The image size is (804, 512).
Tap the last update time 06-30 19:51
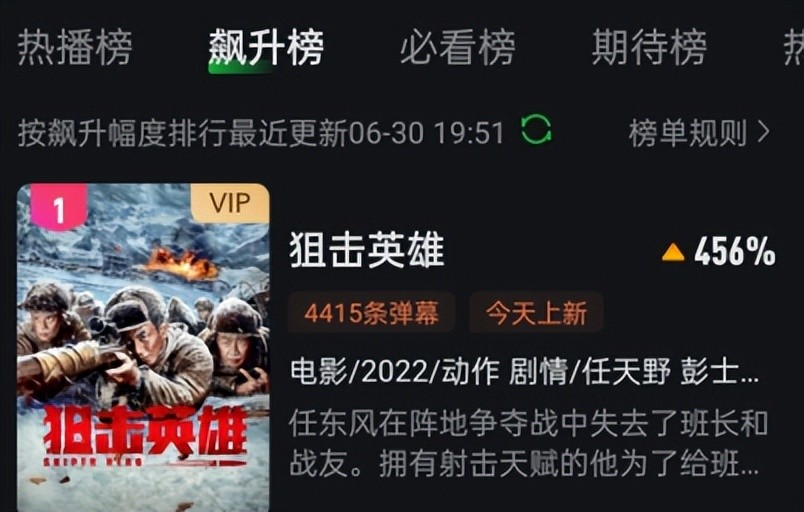427,132
